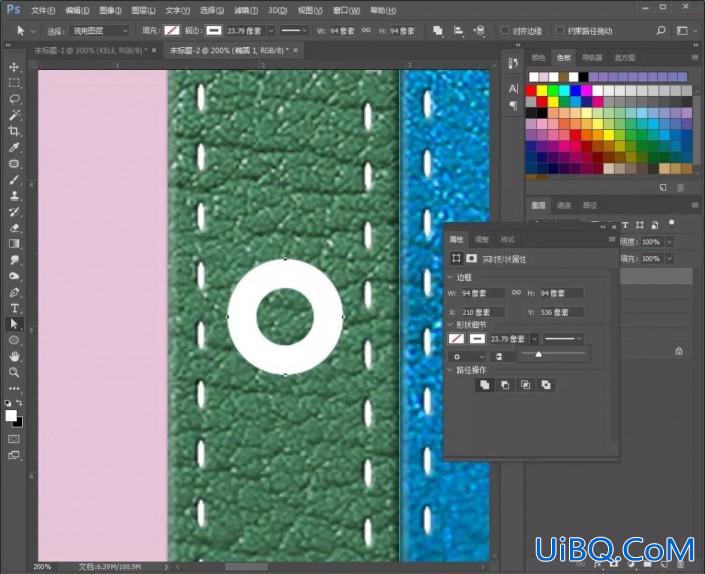Image resolution: width=705 pixels, height=574 pixels.
Task: Open the collapsed Character panel icon
Action: (513, 89)
